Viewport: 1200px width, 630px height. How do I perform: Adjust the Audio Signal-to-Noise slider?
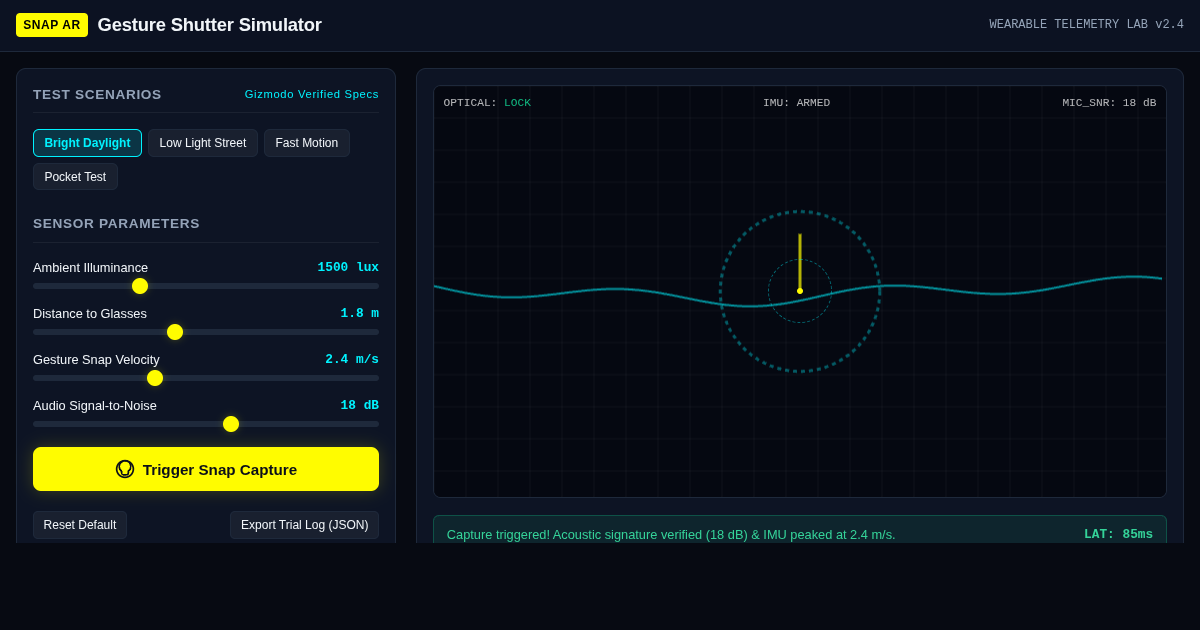[x=206, y=424]
